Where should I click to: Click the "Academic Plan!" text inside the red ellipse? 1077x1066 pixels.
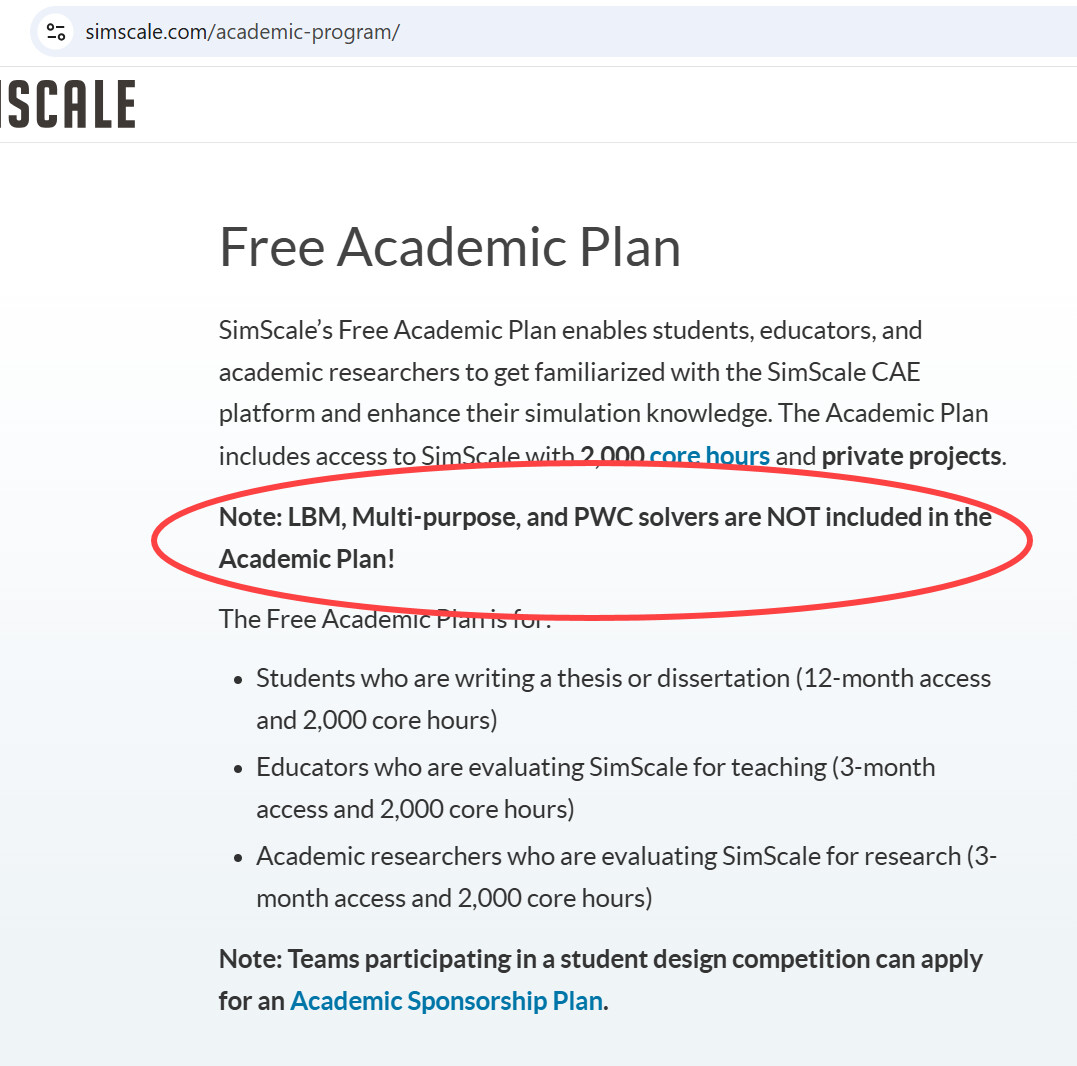click(307, 558)
